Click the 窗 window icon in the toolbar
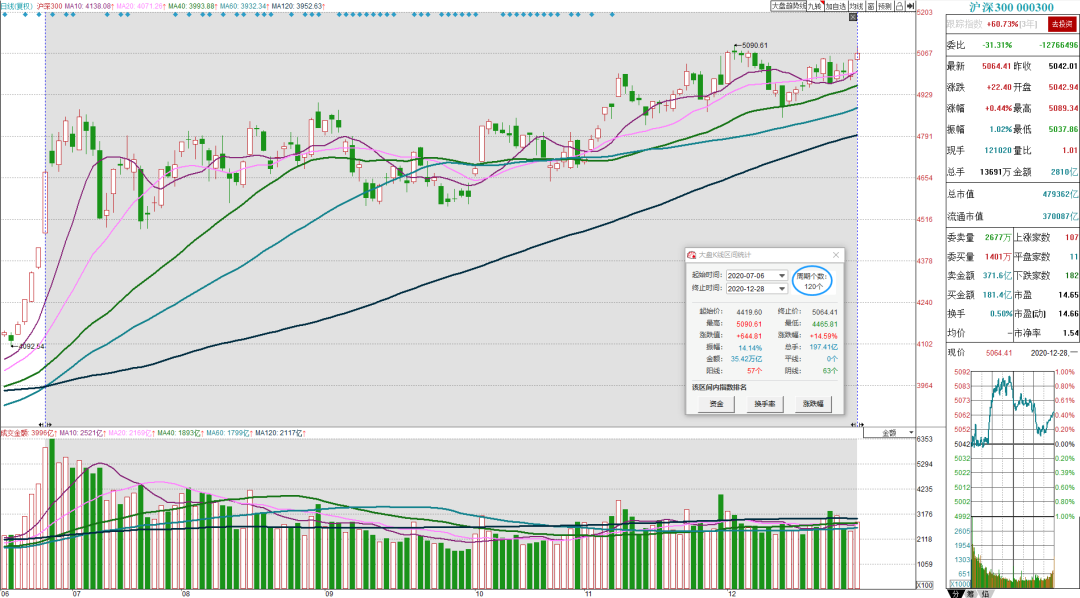 871,6
